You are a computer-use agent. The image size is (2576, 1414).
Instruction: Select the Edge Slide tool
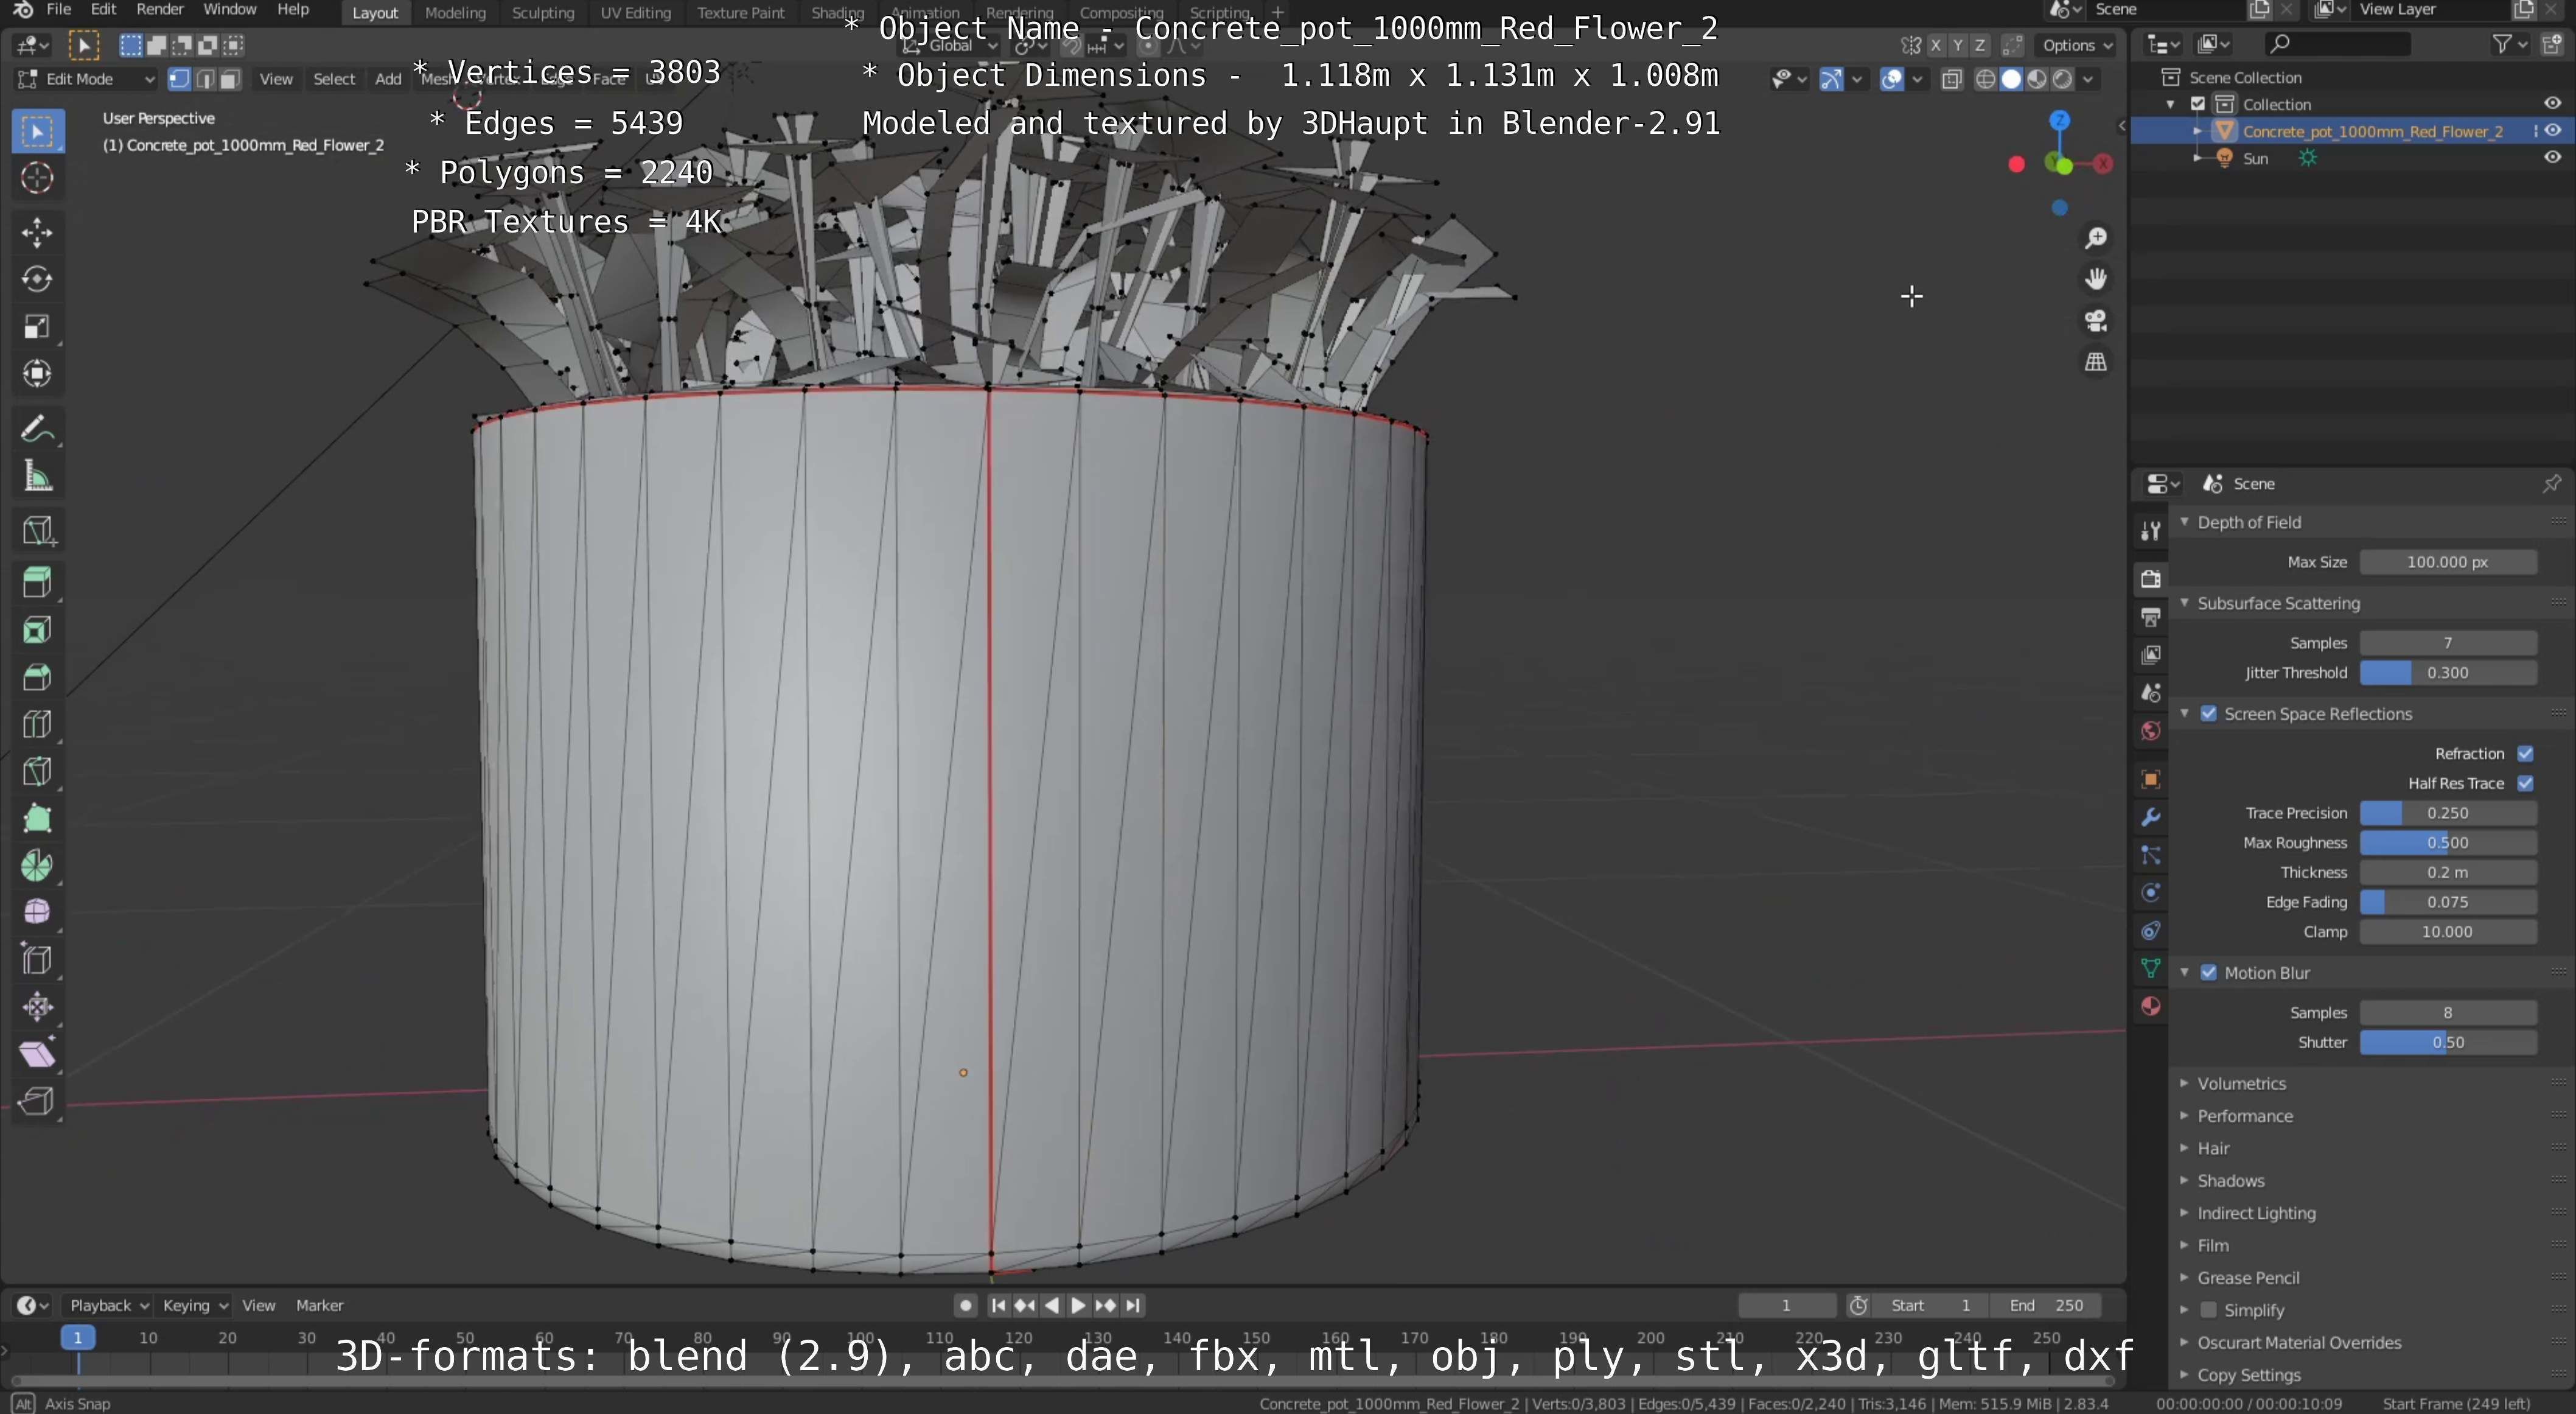point(37,960)
